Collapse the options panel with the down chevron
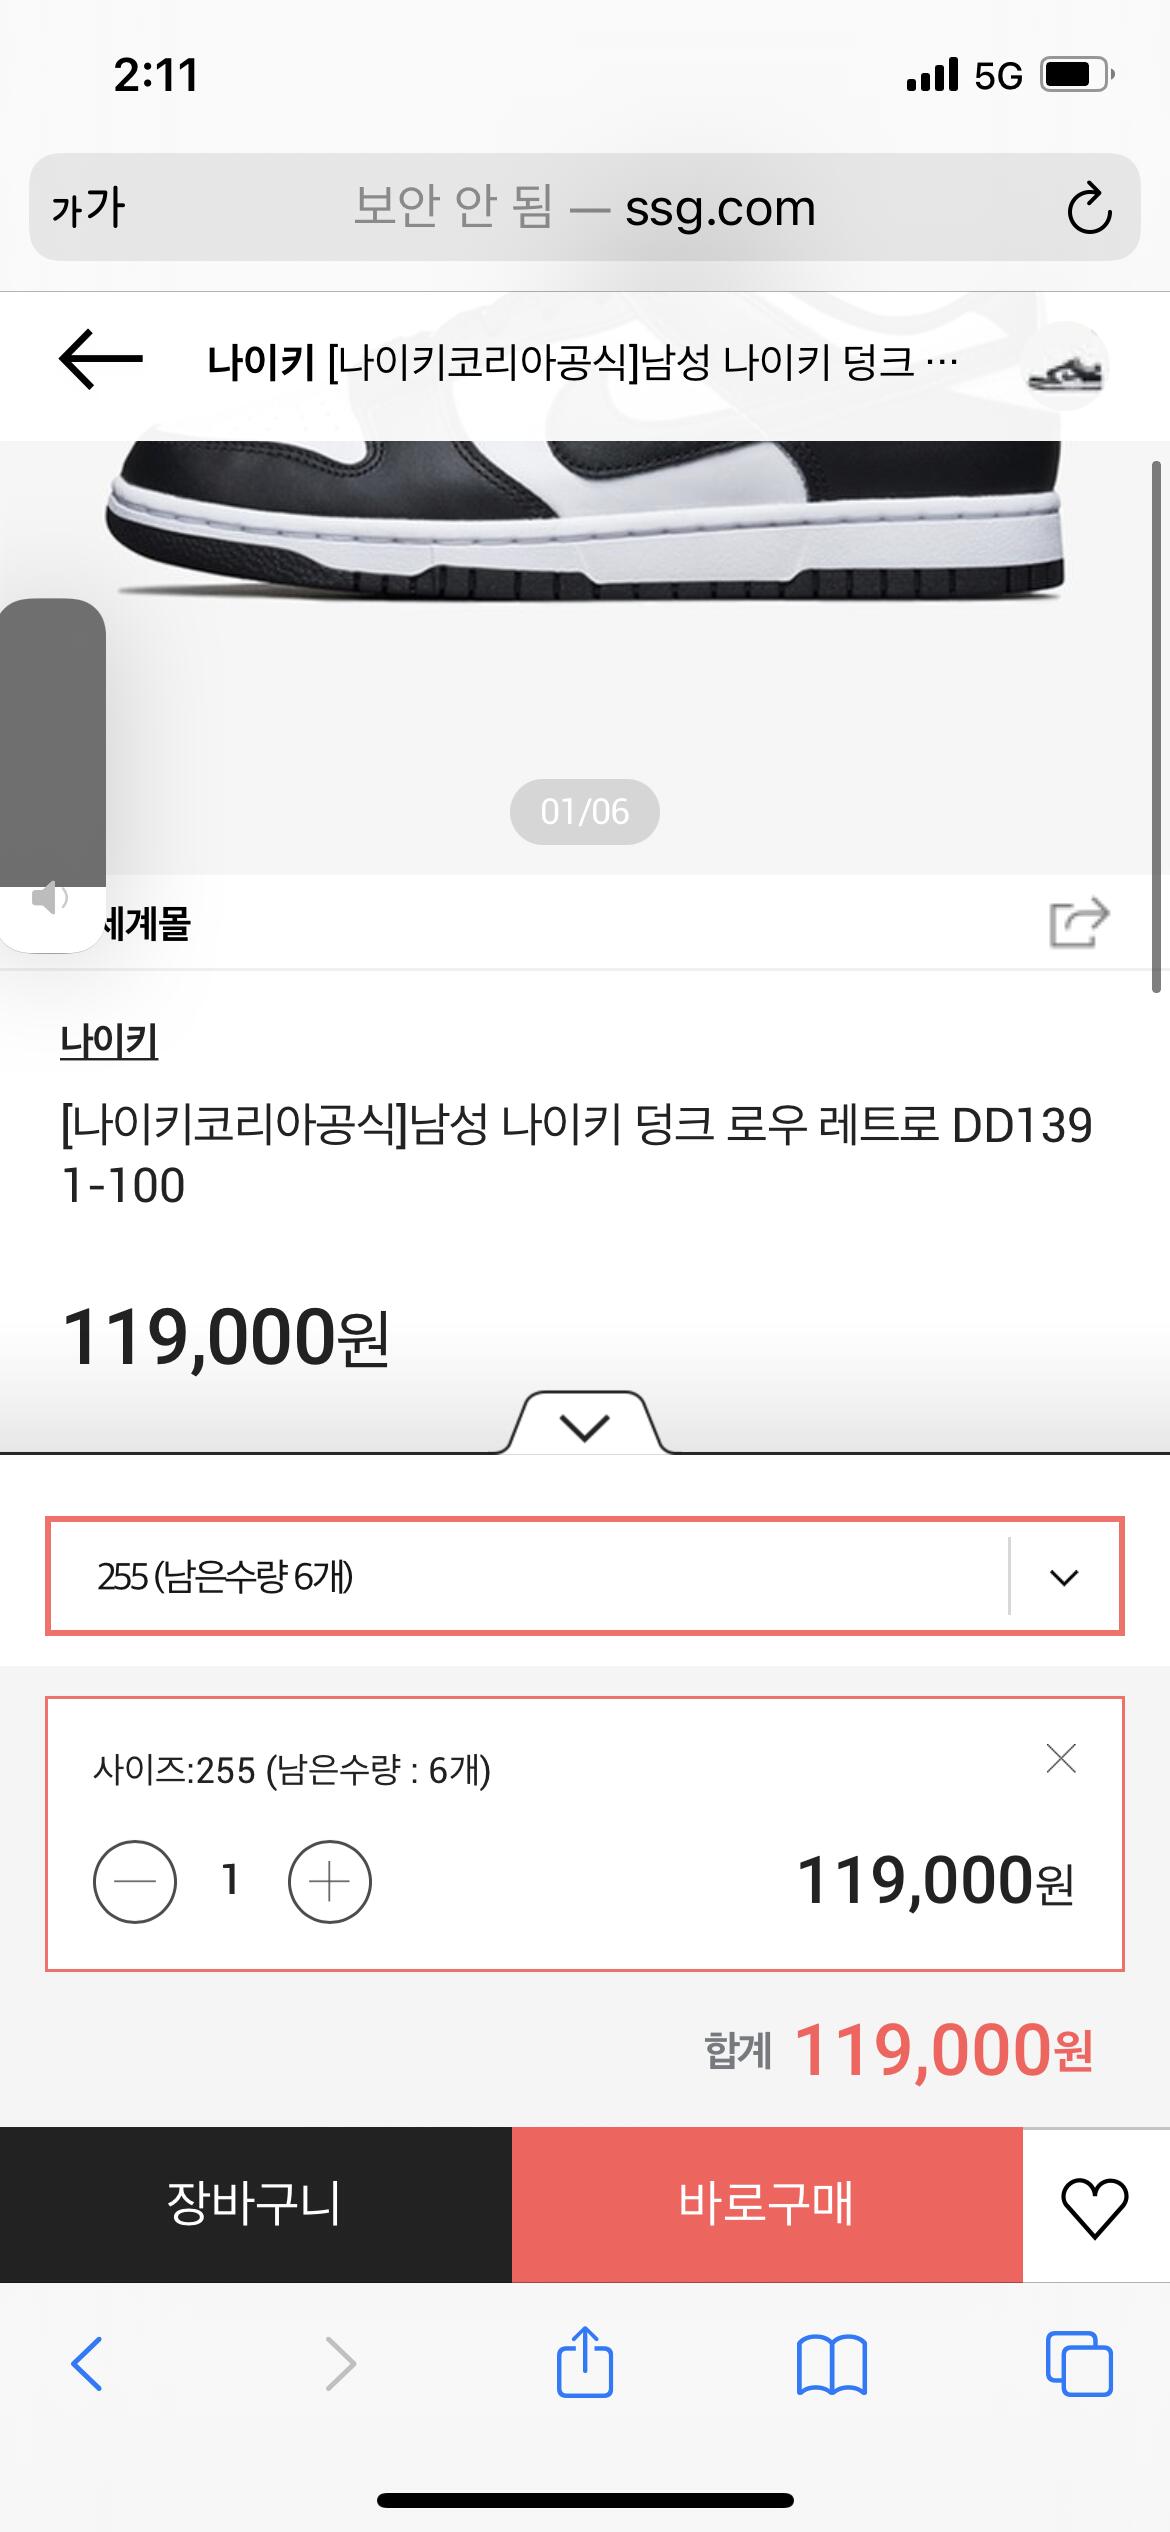 [585, 1426]
